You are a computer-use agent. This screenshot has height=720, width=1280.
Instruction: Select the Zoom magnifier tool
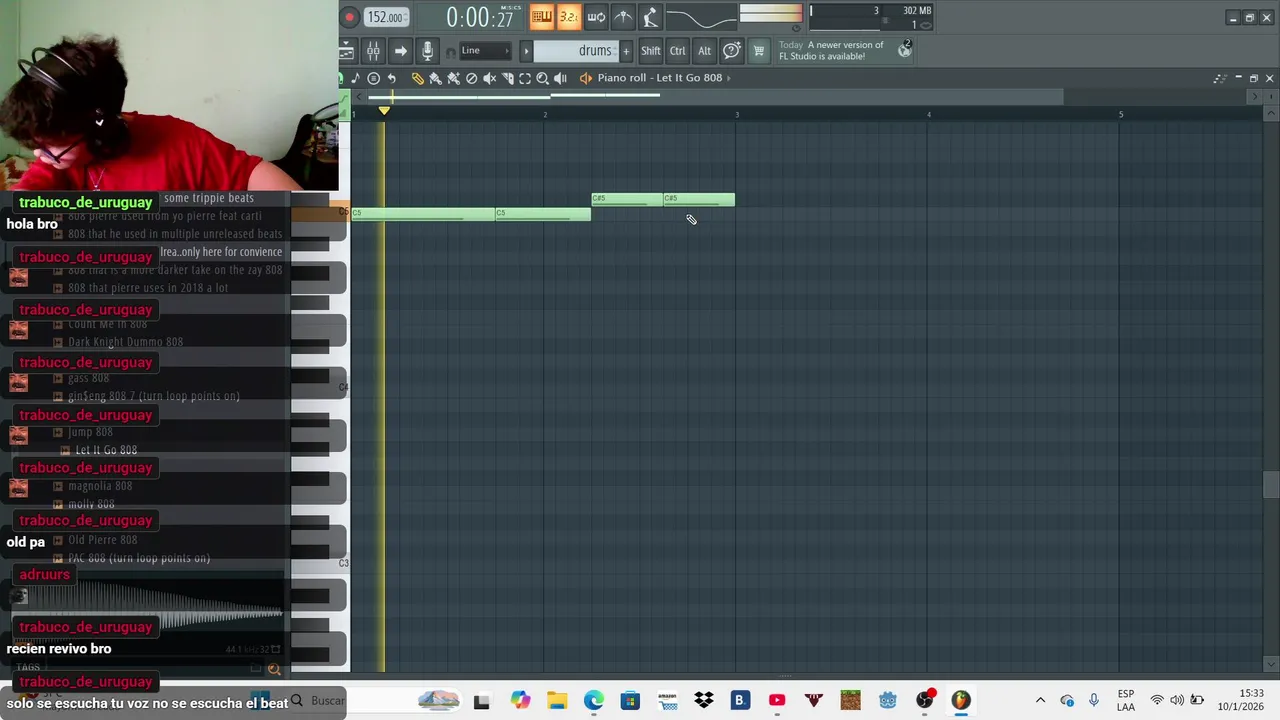point(543,78)
